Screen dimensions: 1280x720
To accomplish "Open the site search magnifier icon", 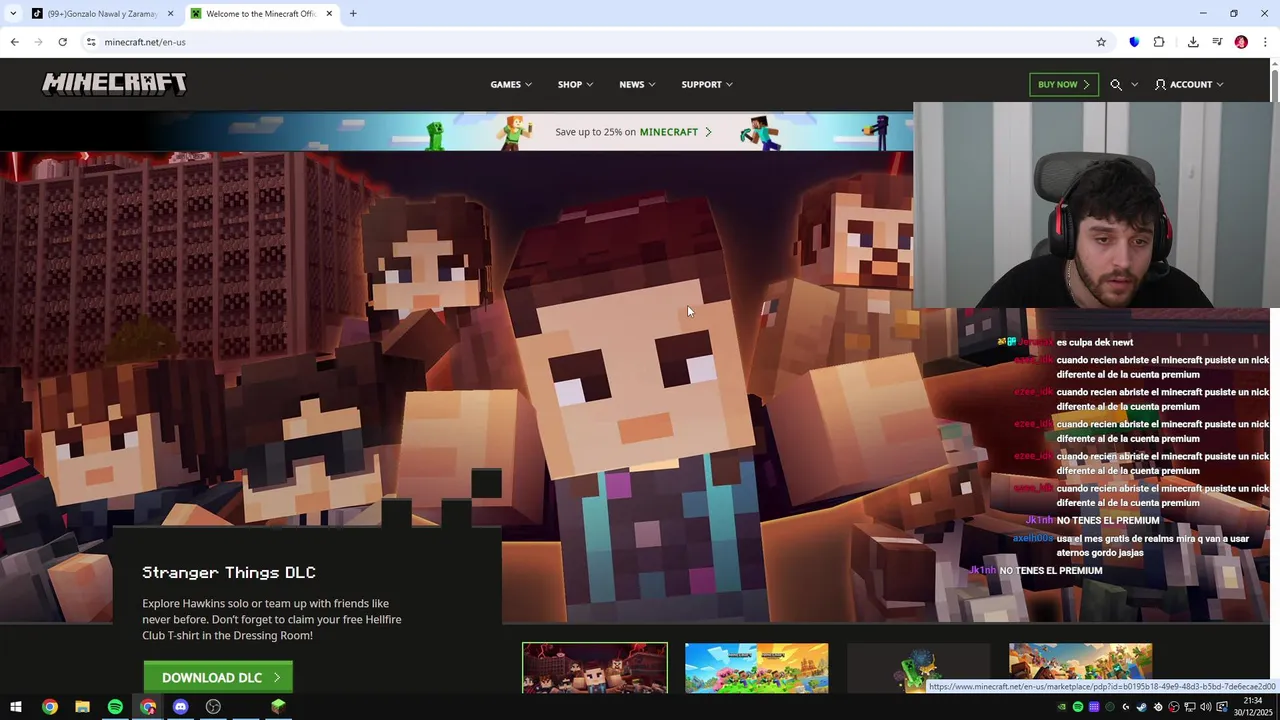I will tap(1116, 85).
